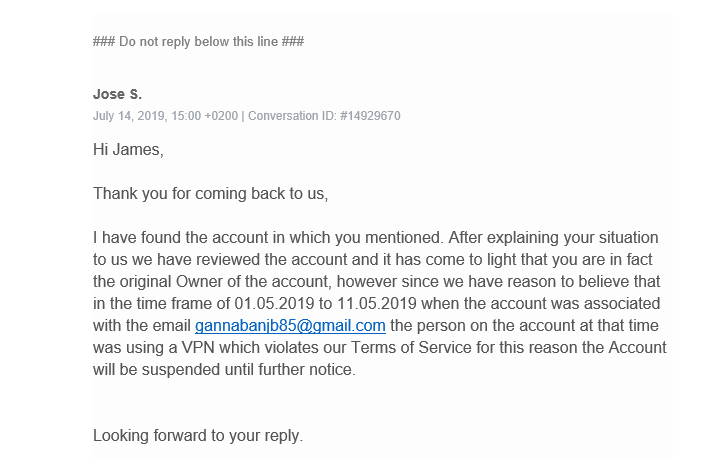Click the 'Hi James,' greeting
The height and width of the screenshot is (469, 728).
(x=128, y=150)
